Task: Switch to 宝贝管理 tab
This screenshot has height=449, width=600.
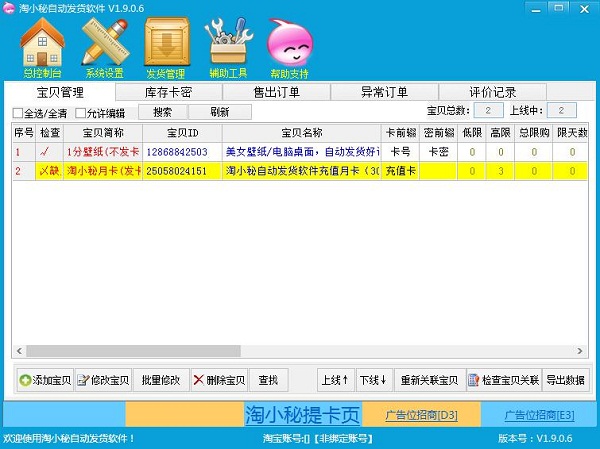Action: pos(60,92)
